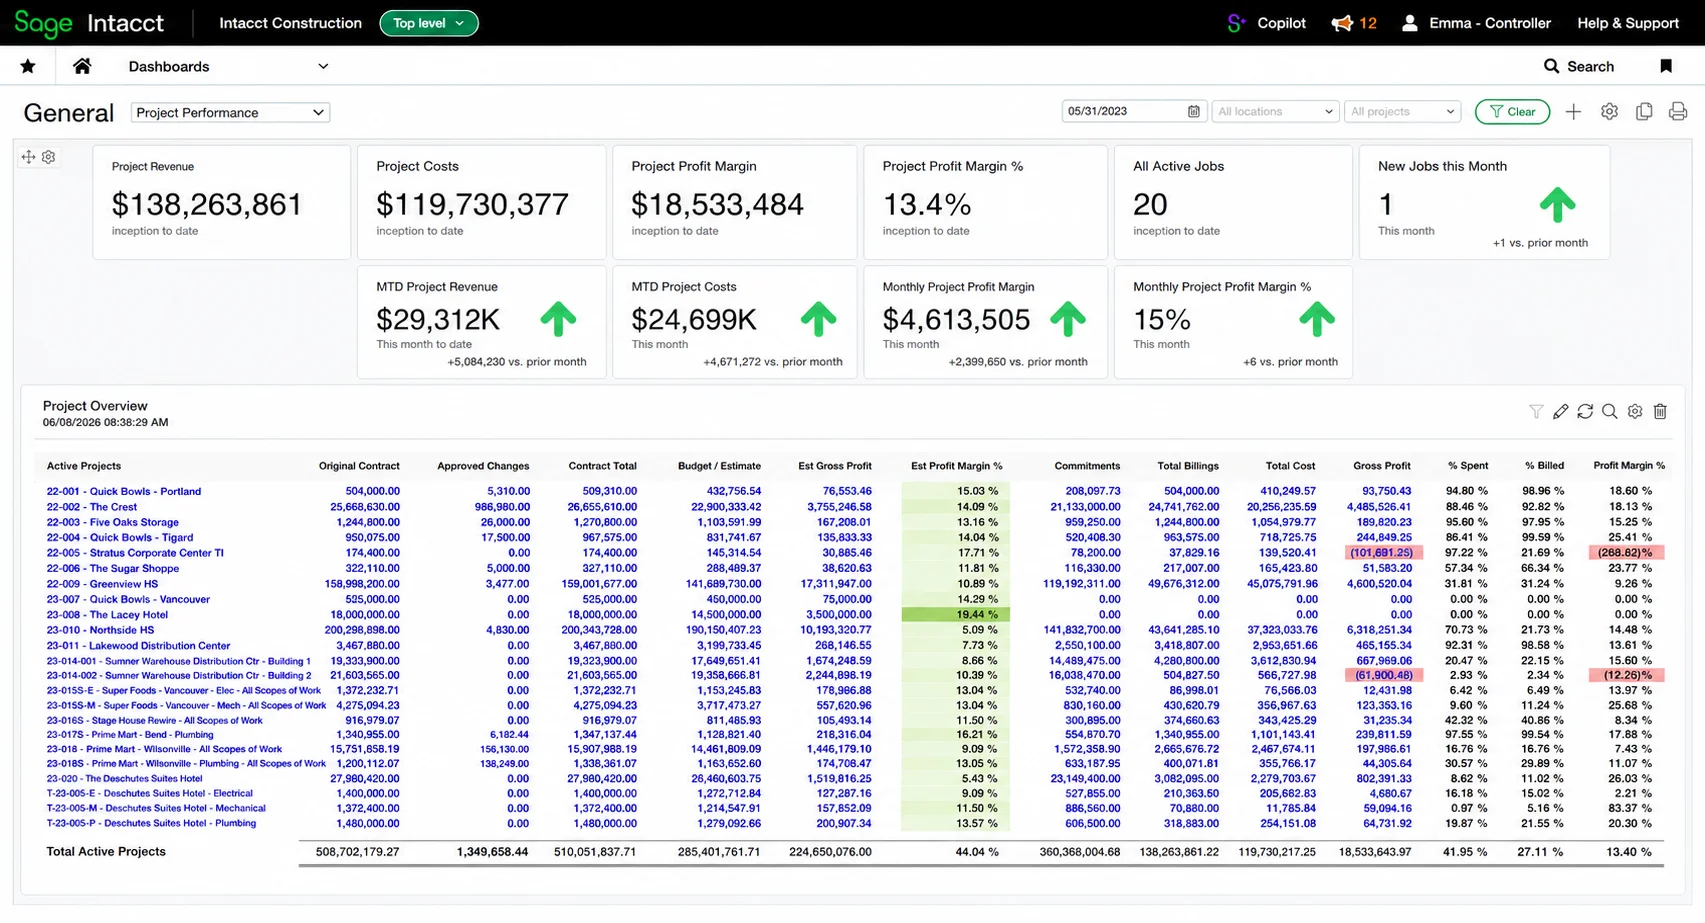Delete Project Overview with trash icon
This screenshot has width=1705, height=923.
[1660, 412]
